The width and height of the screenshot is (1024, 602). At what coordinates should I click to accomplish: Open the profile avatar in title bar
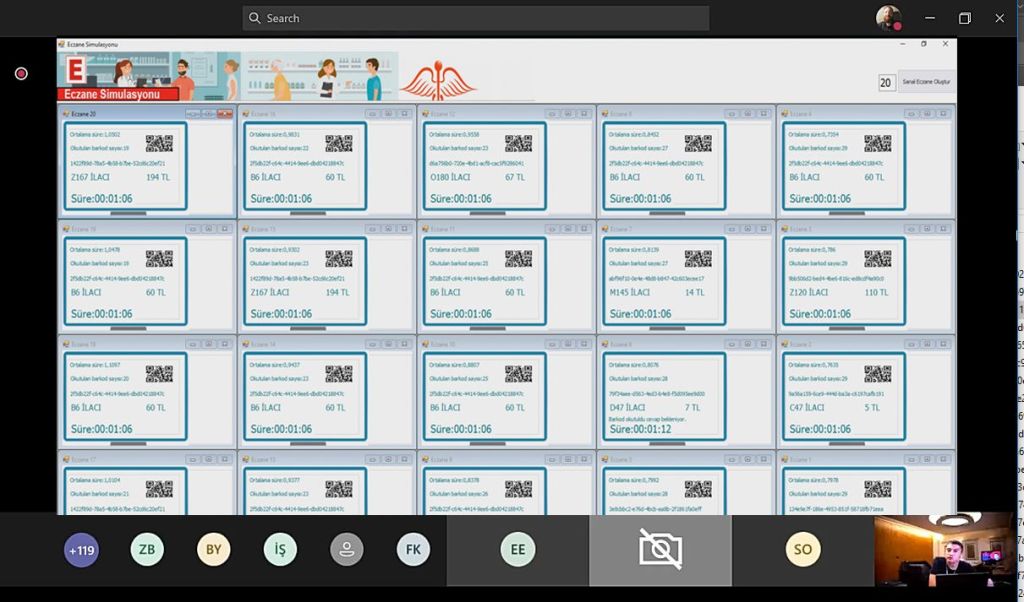tap(887, 18)
